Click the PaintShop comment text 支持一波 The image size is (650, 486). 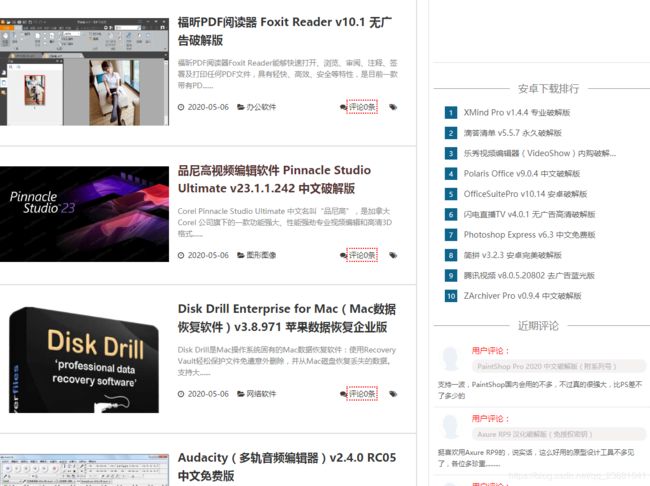pyautogui.click(x=540, y=390)
